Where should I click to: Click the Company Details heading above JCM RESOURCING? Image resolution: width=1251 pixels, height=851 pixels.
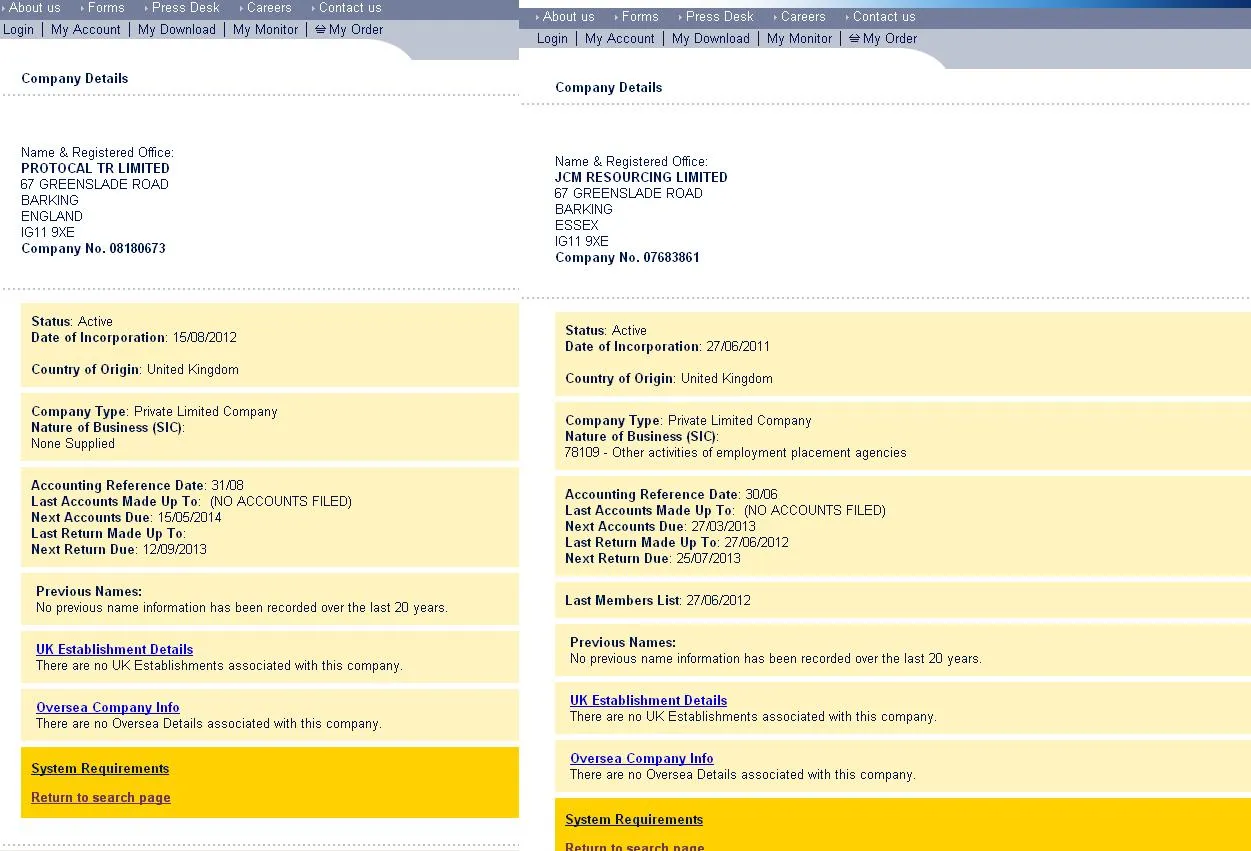click(x=609, y=88)
